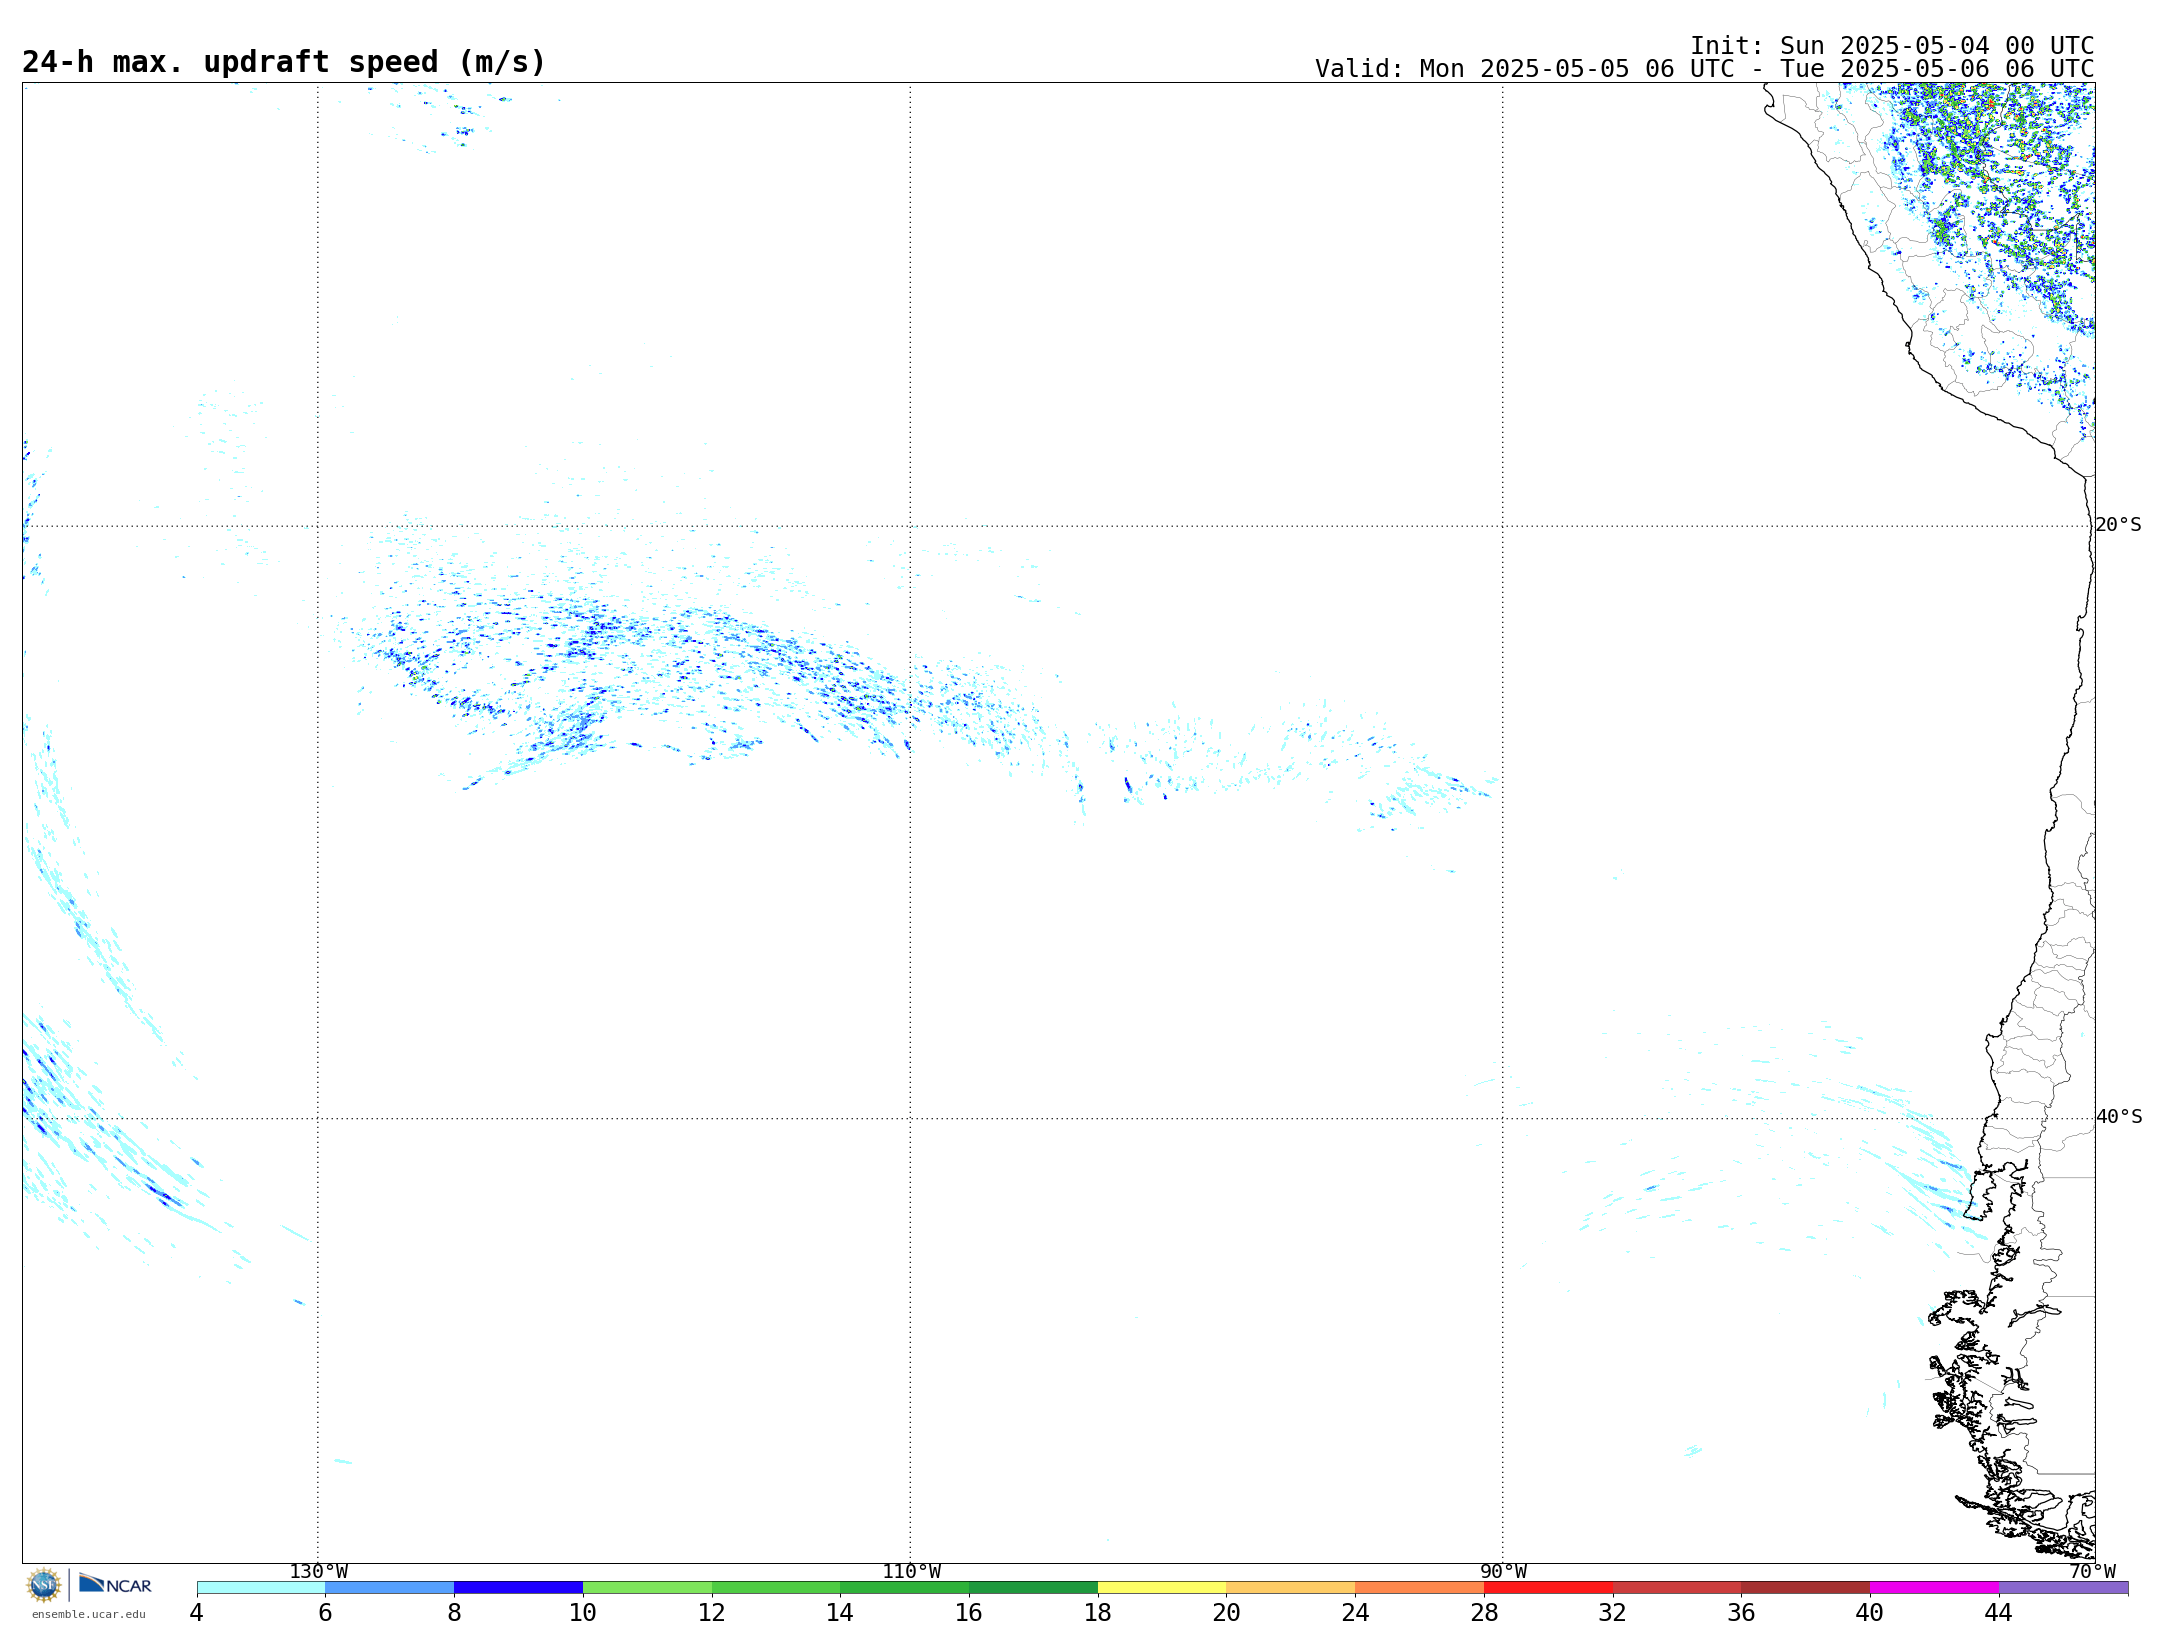Click the bright red 28–32 swatch
The height and width of the screenshot is (1626, 2160).
[x=1548, y=1588]
